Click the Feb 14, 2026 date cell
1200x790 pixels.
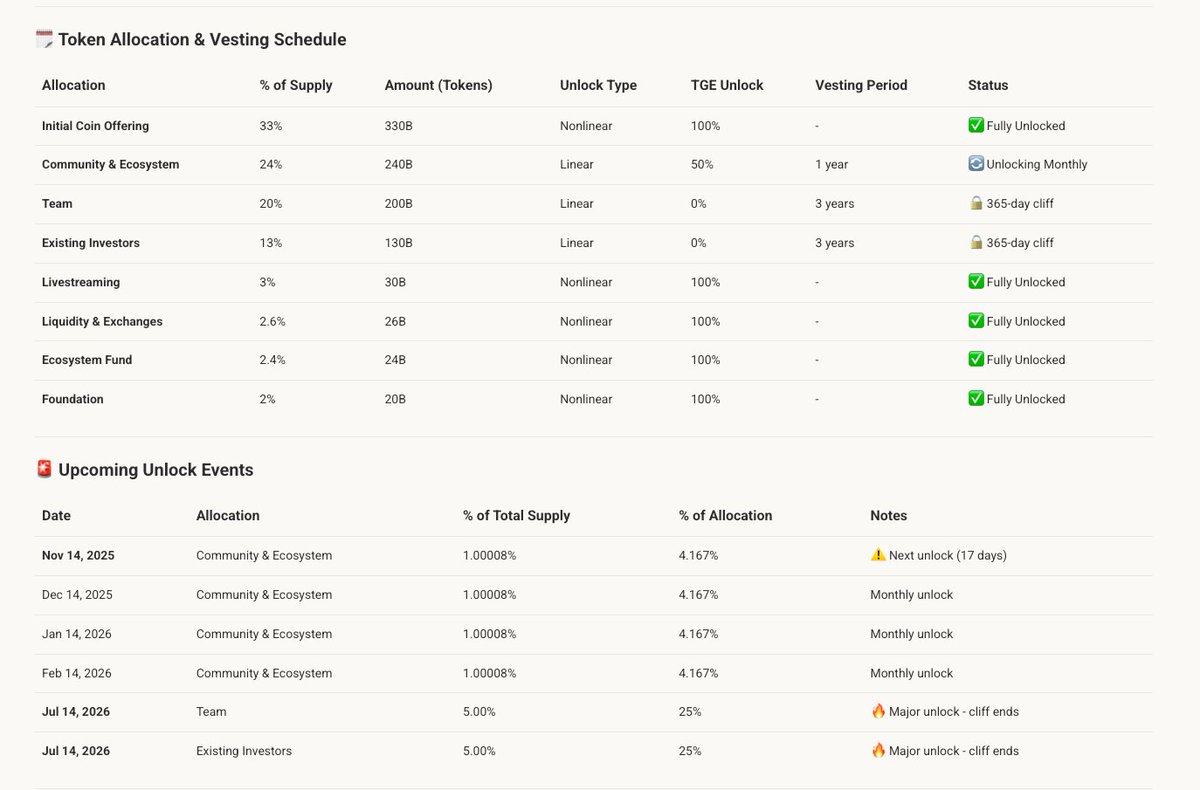tap(77, 673)
